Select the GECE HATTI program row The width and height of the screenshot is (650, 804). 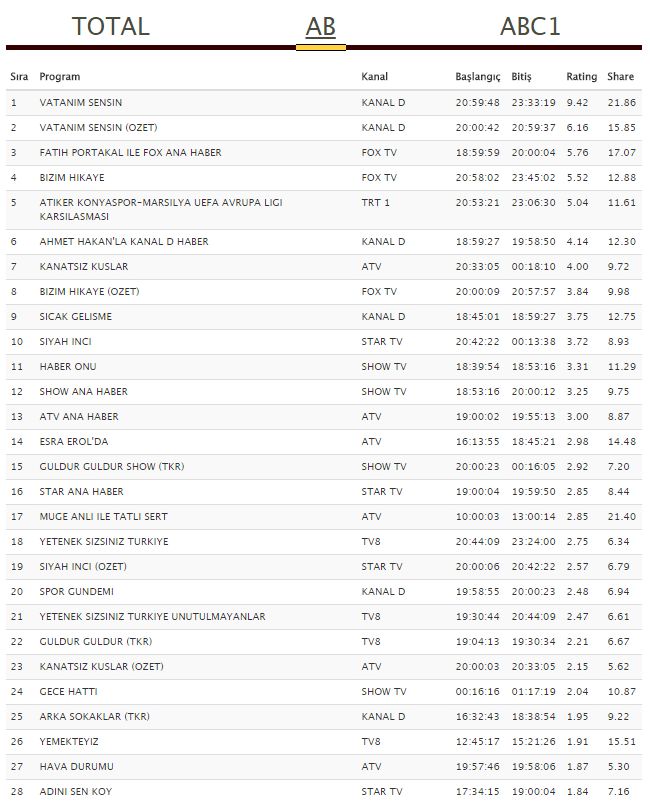[x=69, y=692]
